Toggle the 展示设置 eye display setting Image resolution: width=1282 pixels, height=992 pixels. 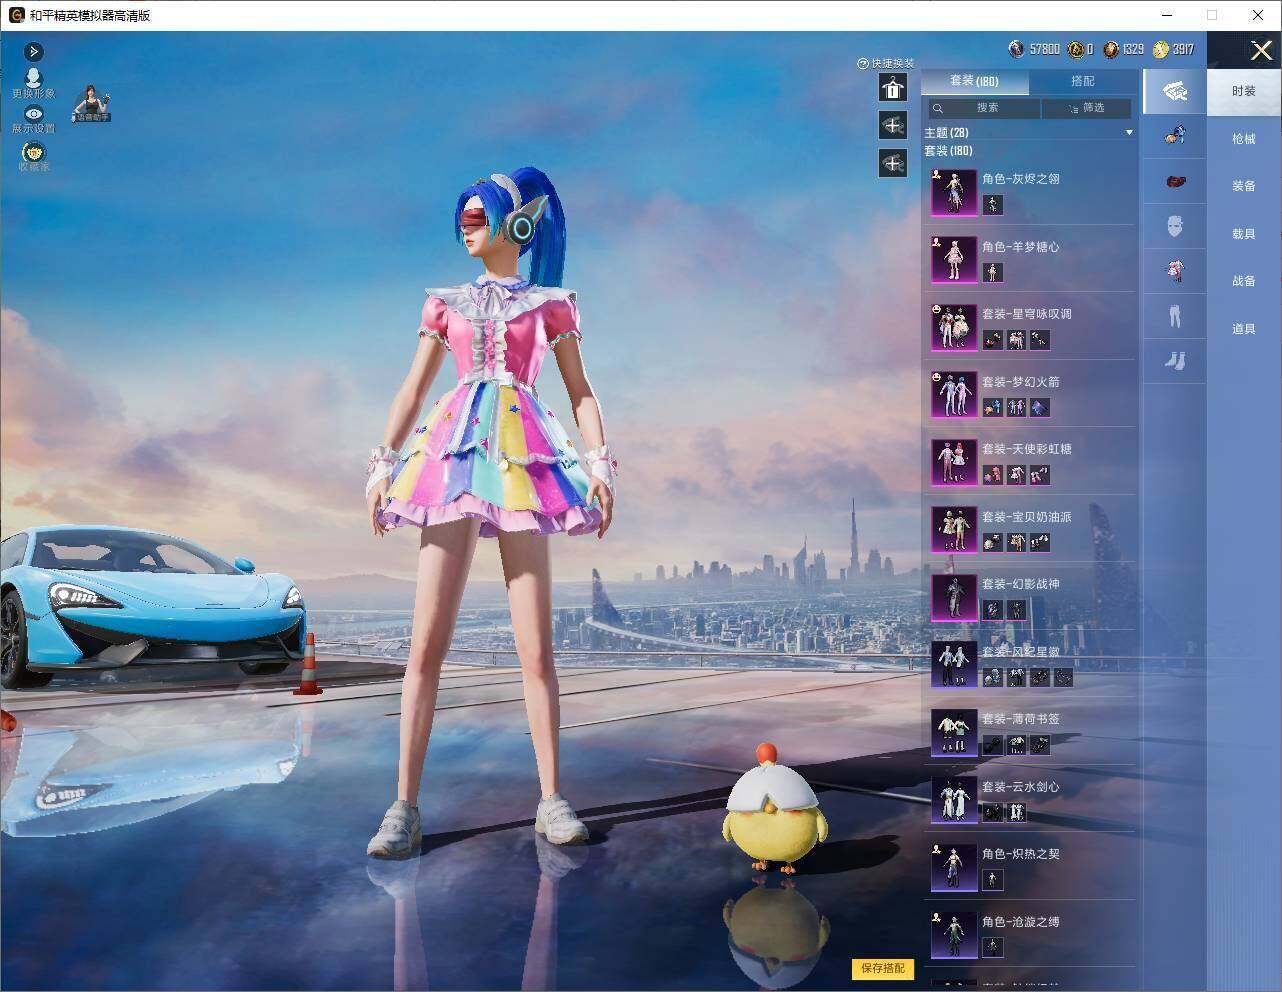(33, 114)
